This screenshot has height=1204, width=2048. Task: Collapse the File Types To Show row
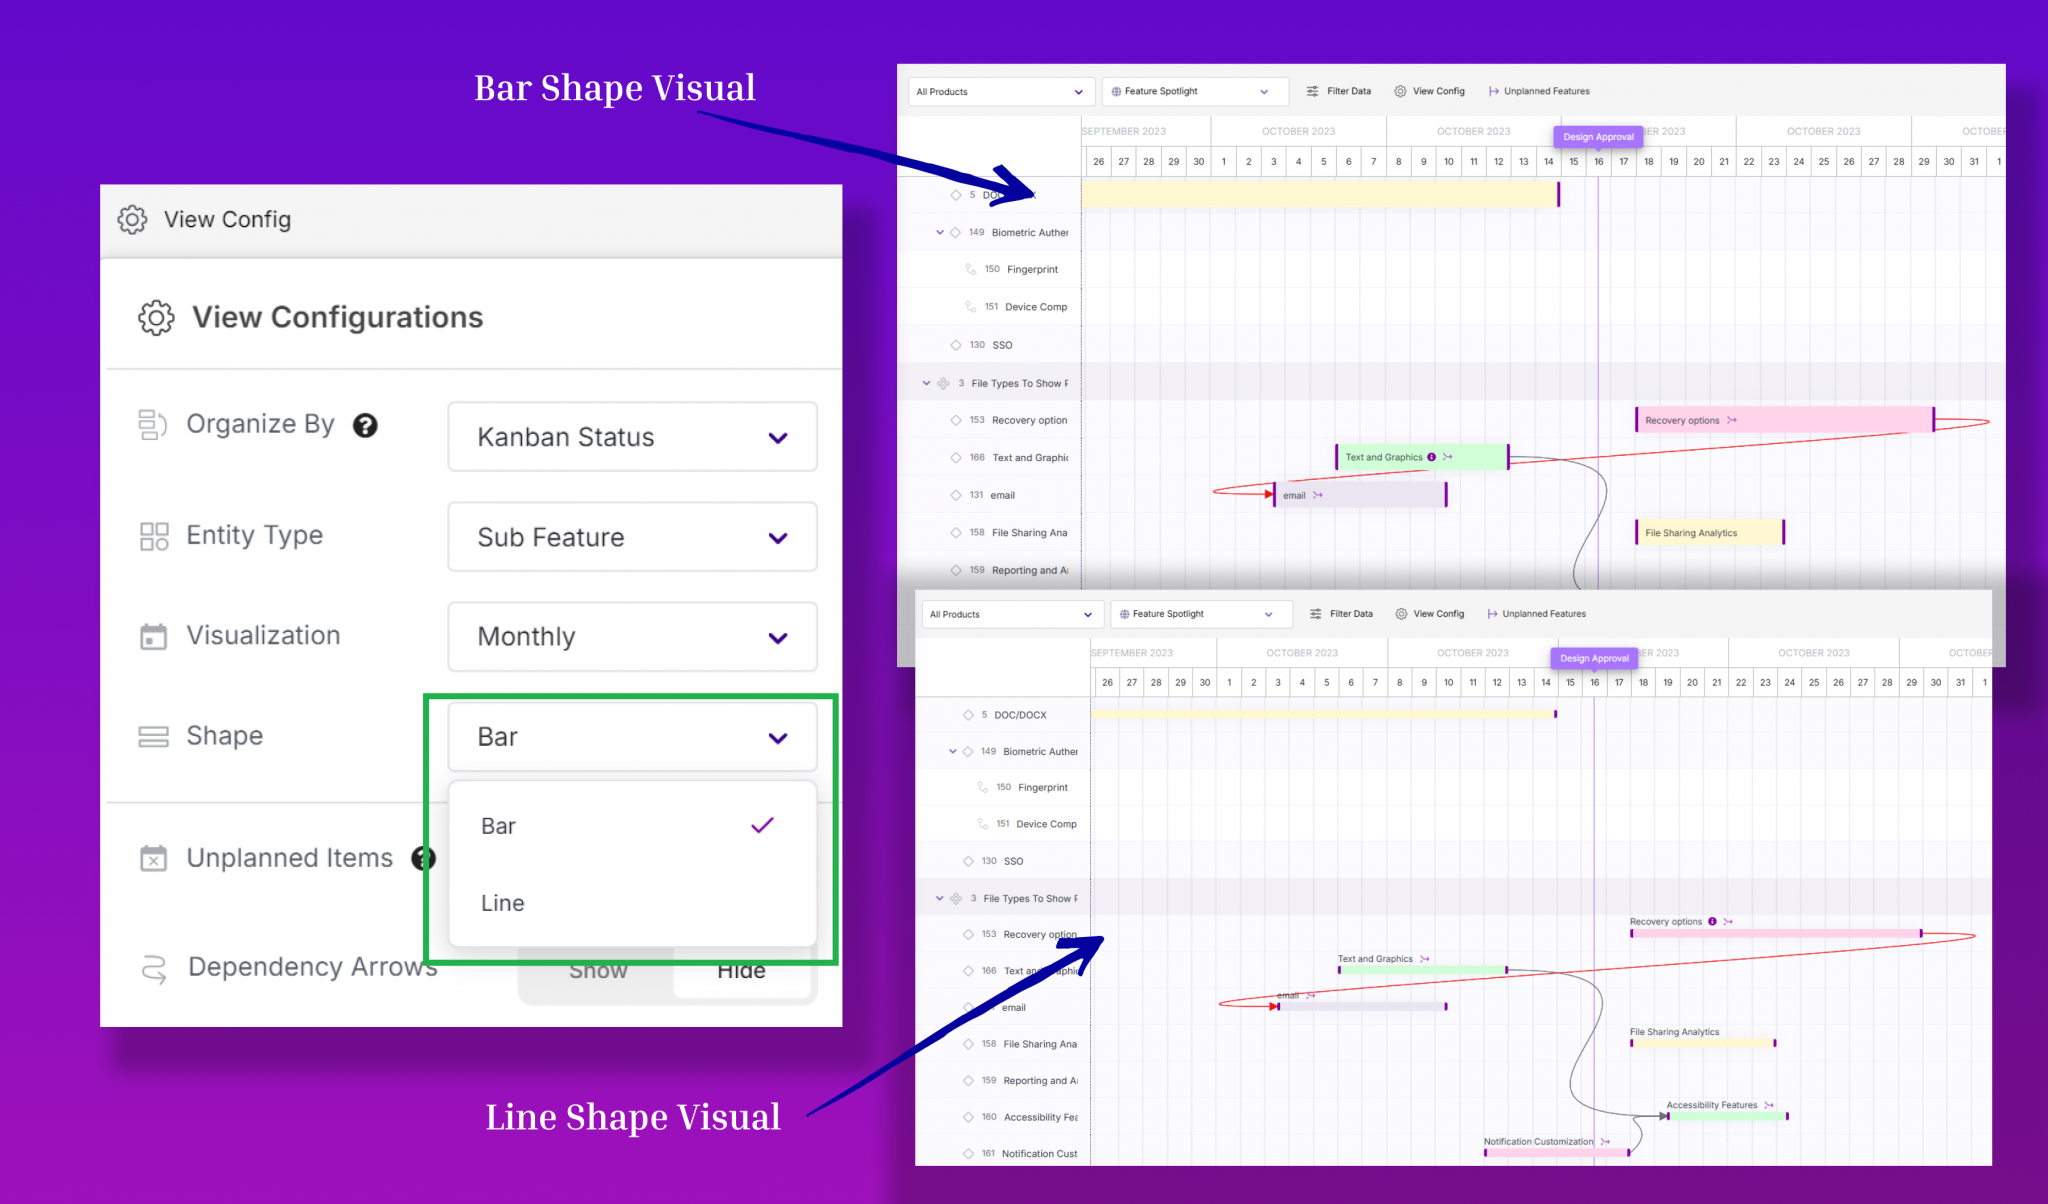tap(925, 382)
